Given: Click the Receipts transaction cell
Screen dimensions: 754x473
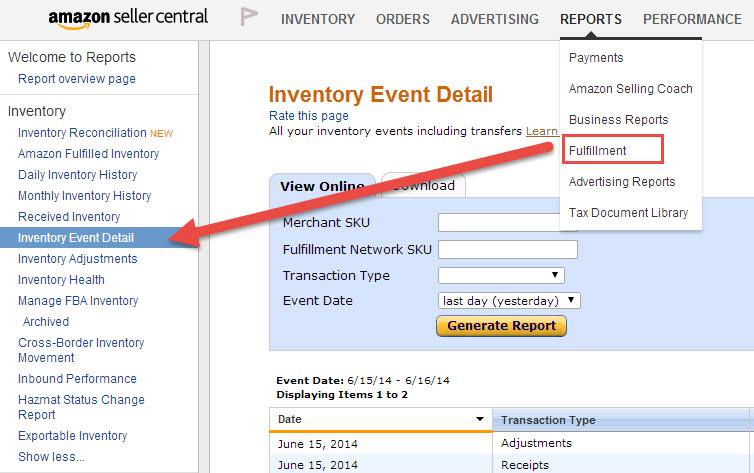Looking at the screenshot, I should coord(525,465).
